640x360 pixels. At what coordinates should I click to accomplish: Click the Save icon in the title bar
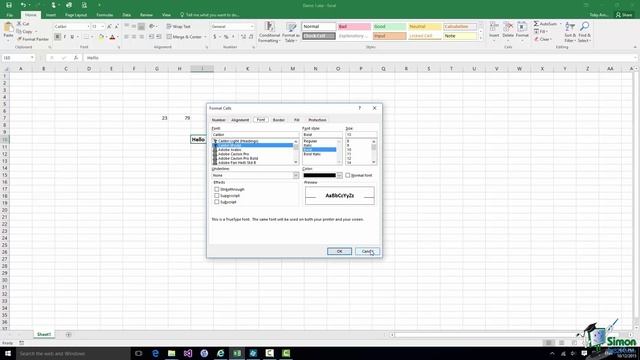click(9, 5)
